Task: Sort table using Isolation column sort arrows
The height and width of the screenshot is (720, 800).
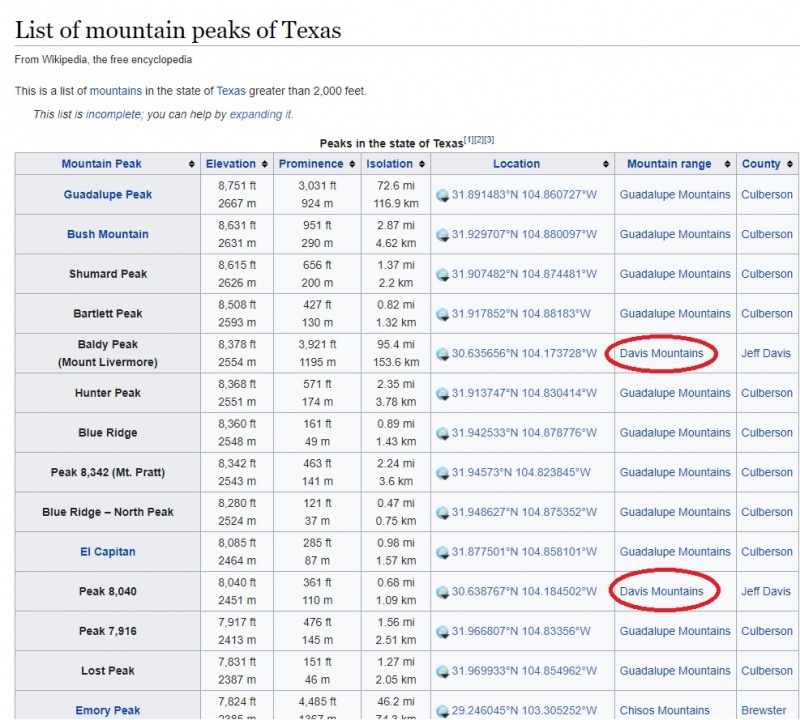Action: (421, 164)
